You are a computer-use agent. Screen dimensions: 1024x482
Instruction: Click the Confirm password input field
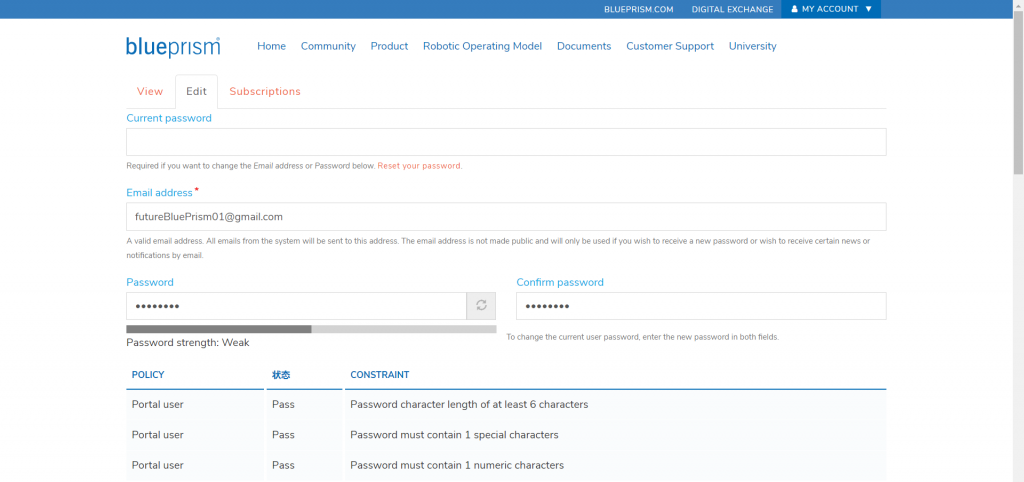pos(701,306)
